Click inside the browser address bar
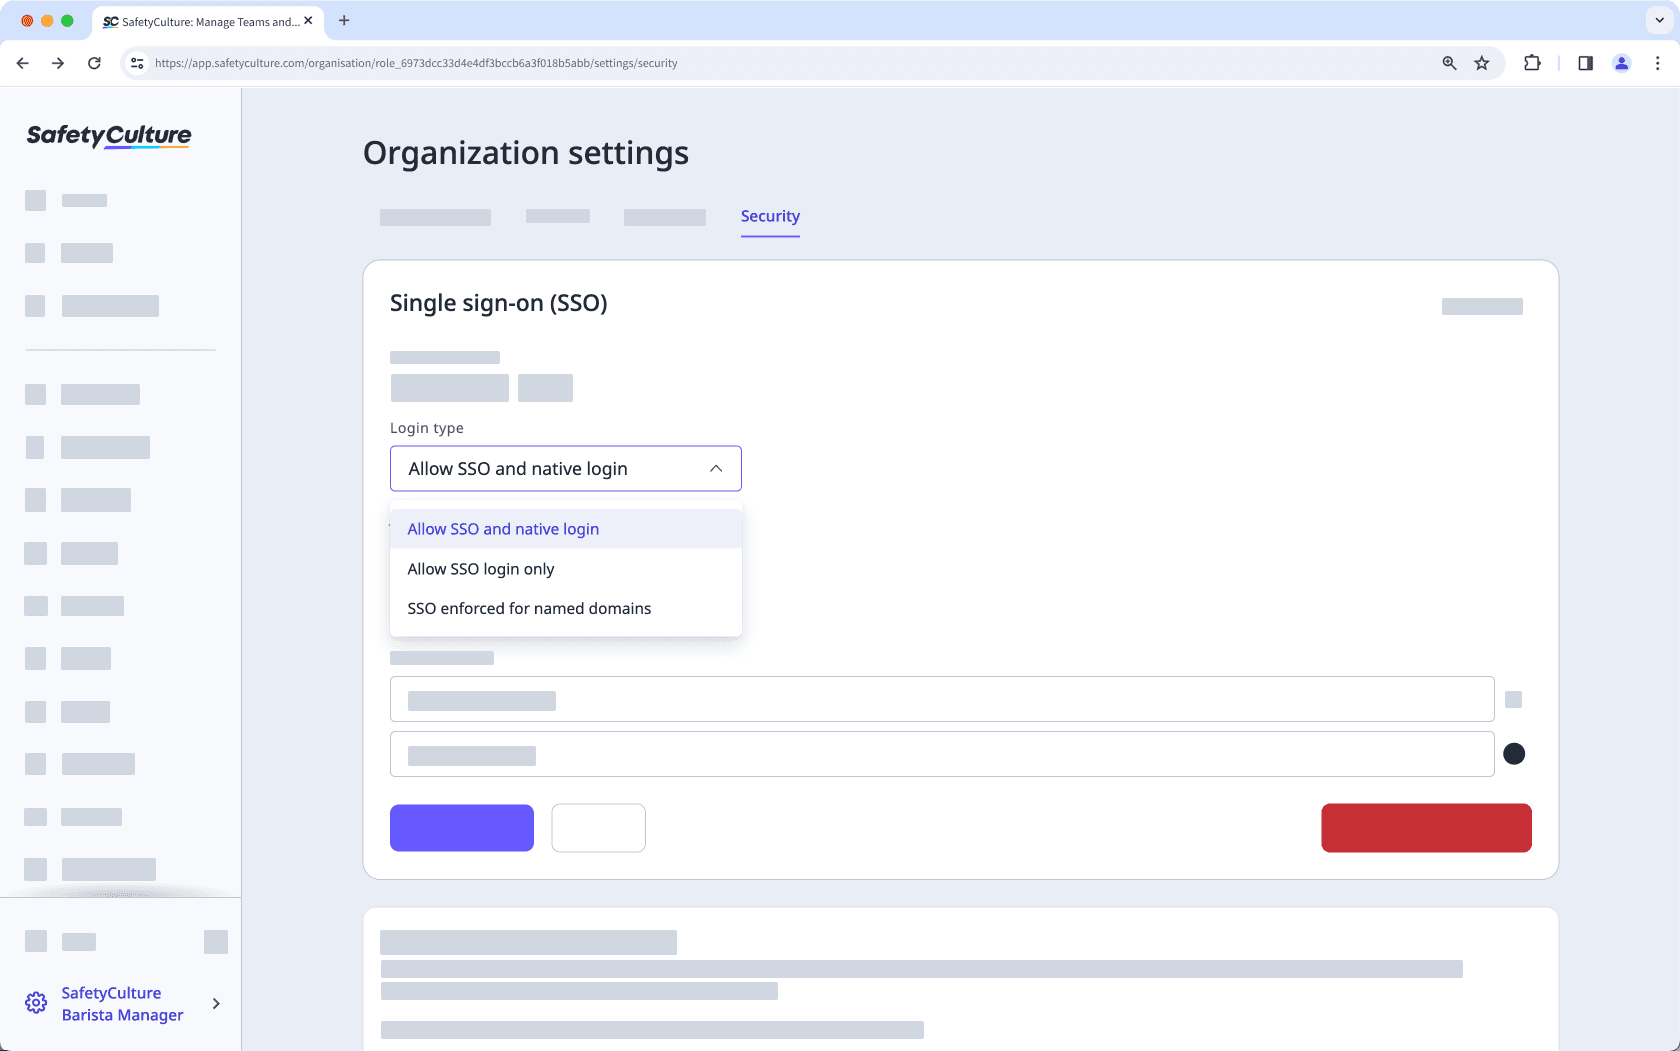This screenshot has width=1680, height=1051. pyautogui.click(x=700, y=62)
